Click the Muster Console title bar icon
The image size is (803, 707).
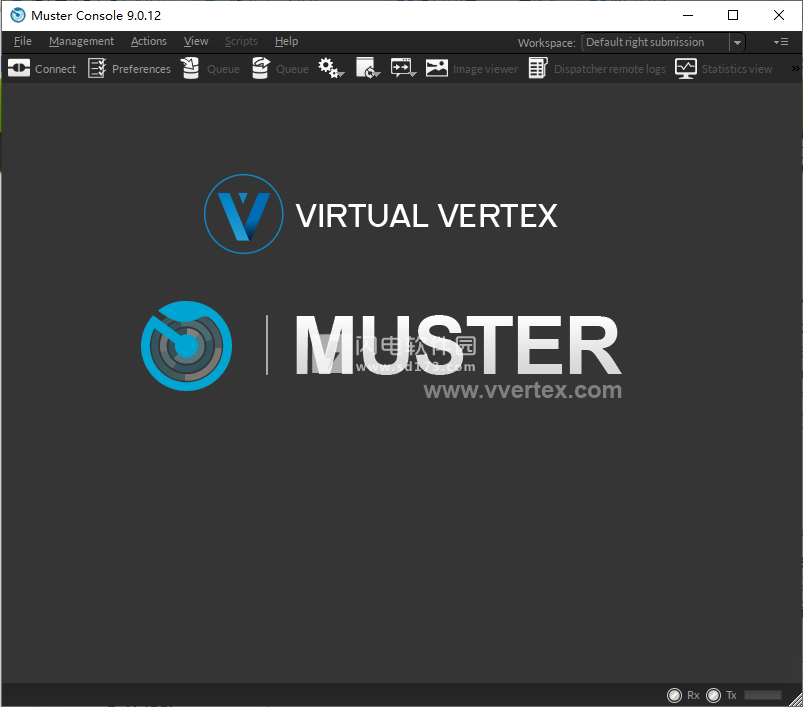18,15
